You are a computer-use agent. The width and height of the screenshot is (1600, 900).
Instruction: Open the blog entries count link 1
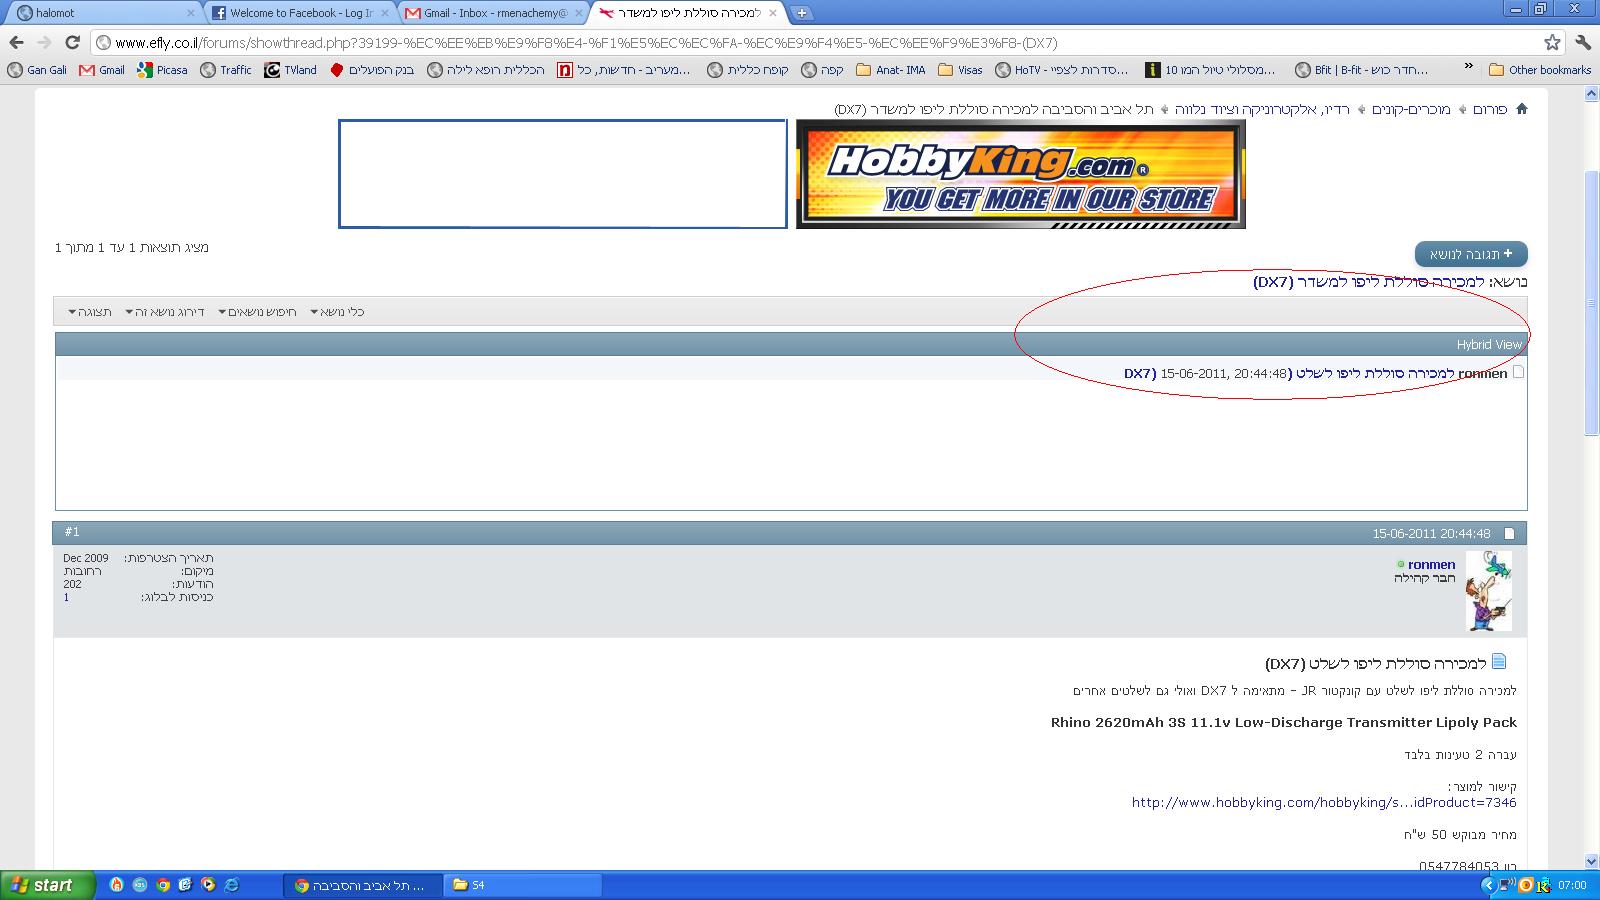[x=66, y=597]
